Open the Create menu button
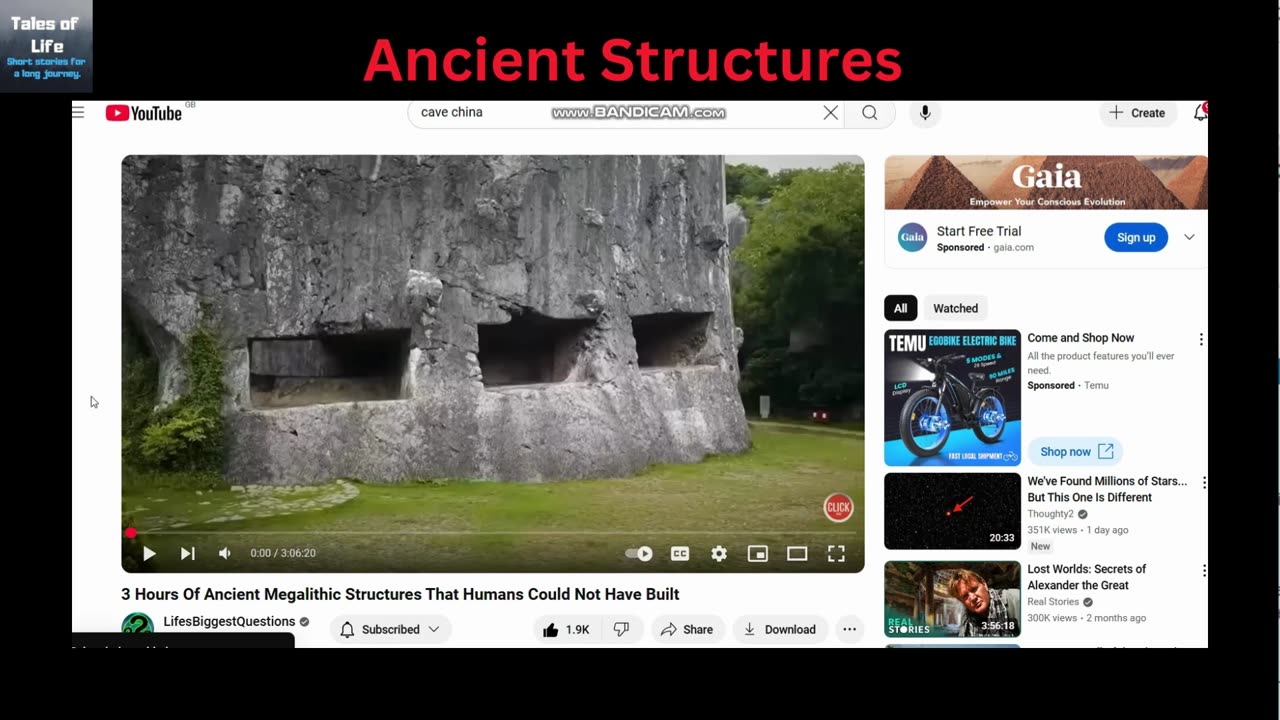The height and width of the screenshot is (720, 1280). coord(1137,113)
